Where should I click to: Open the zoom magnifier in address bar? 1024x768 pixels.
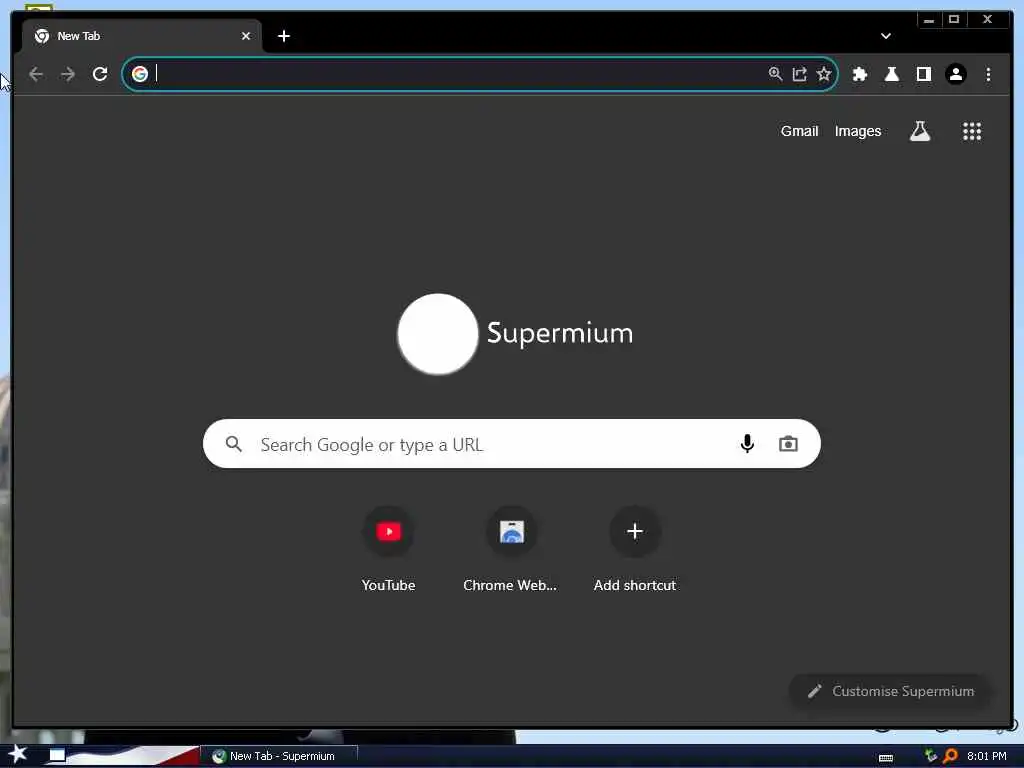coord(775,74)
